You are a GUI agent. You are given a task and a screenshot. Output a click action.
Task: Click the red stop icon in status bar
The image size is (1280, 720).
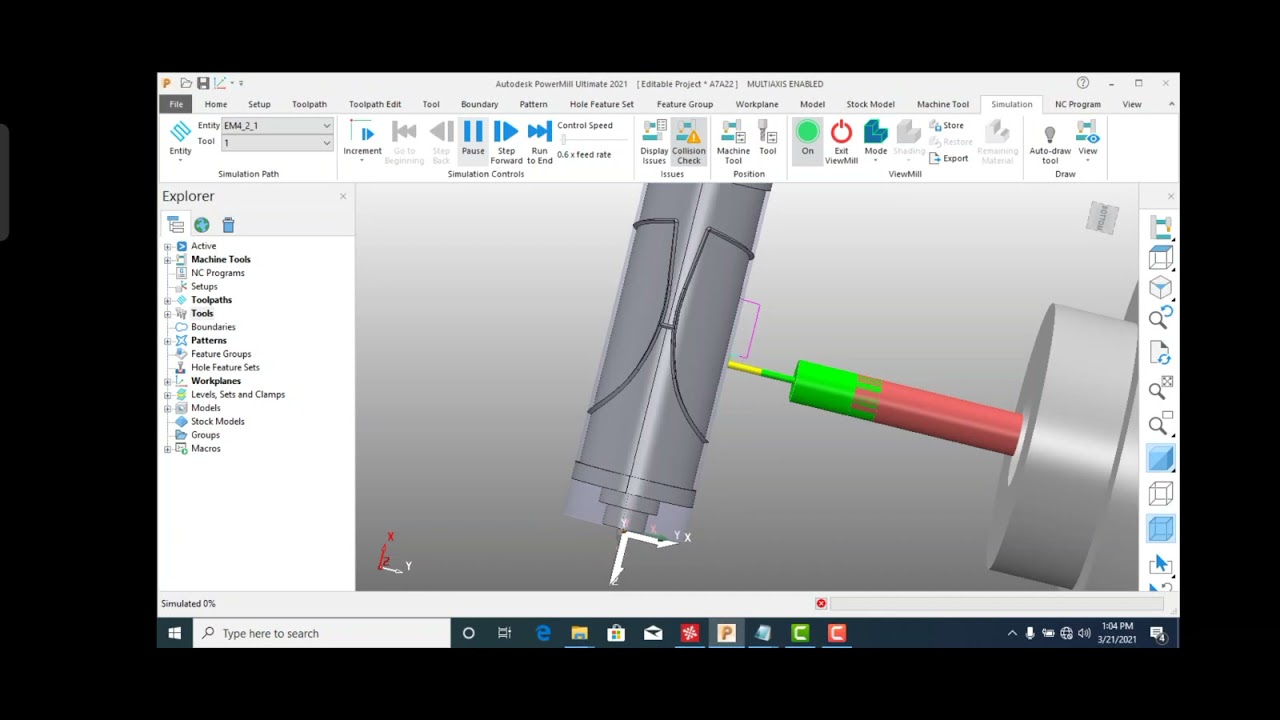pyautogui.click(x=821, y=604)
